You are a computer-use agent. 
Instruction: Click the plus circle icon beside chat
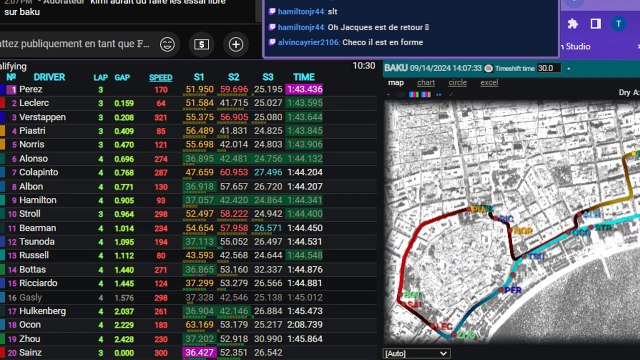[236, 44]
